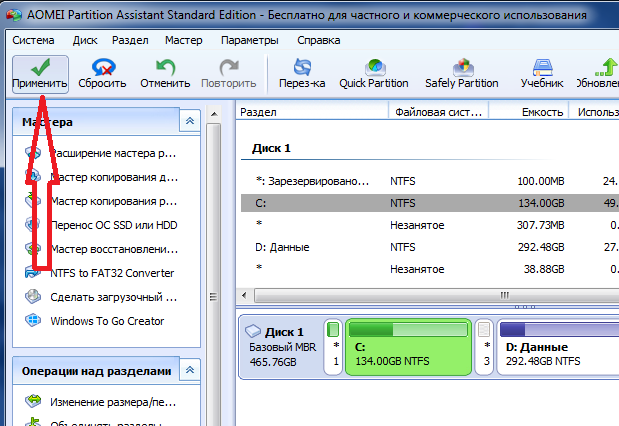Viewport: 619px width, 426px height.
Task: Select small reserved partition block numbered 1
Action: tap(333, 347)
